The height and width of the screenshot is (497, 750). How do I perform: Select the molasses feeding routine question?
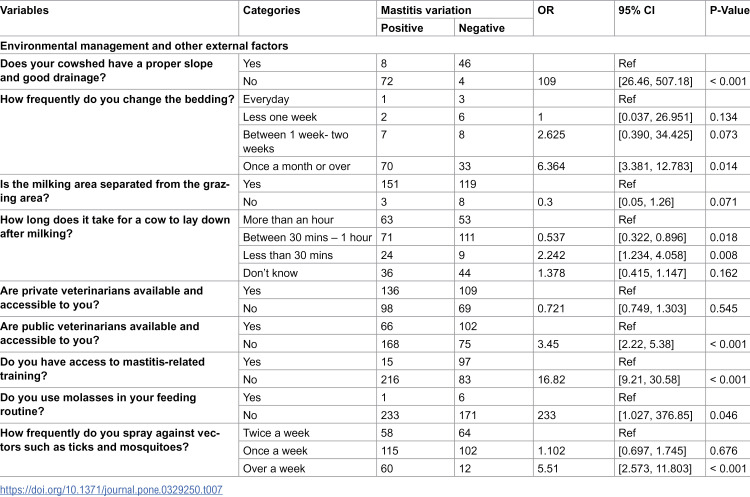pos(98,404)
